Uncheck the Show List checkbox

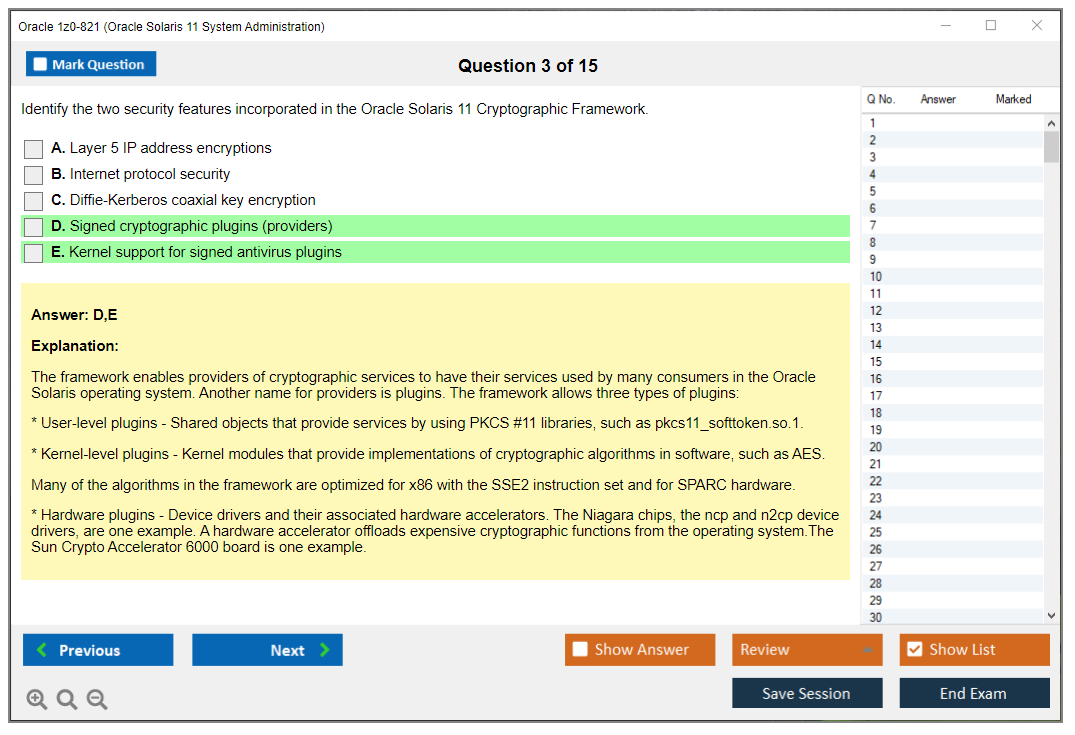pos(915,650)
